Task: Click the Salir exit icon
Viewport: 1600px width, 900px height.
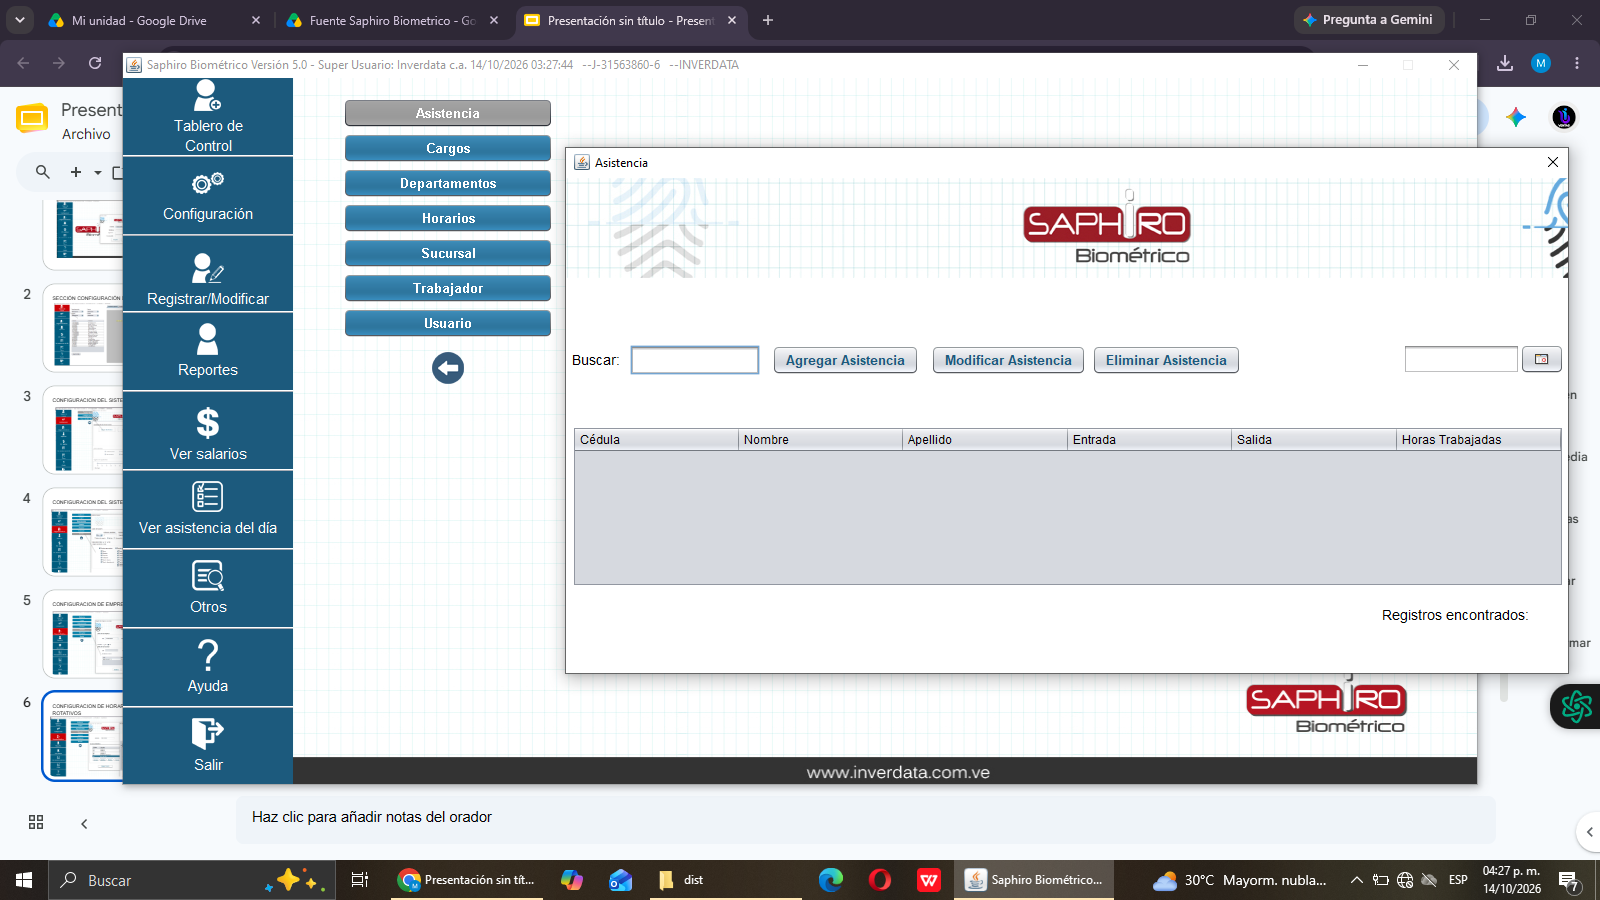Action: click(208, 734)
